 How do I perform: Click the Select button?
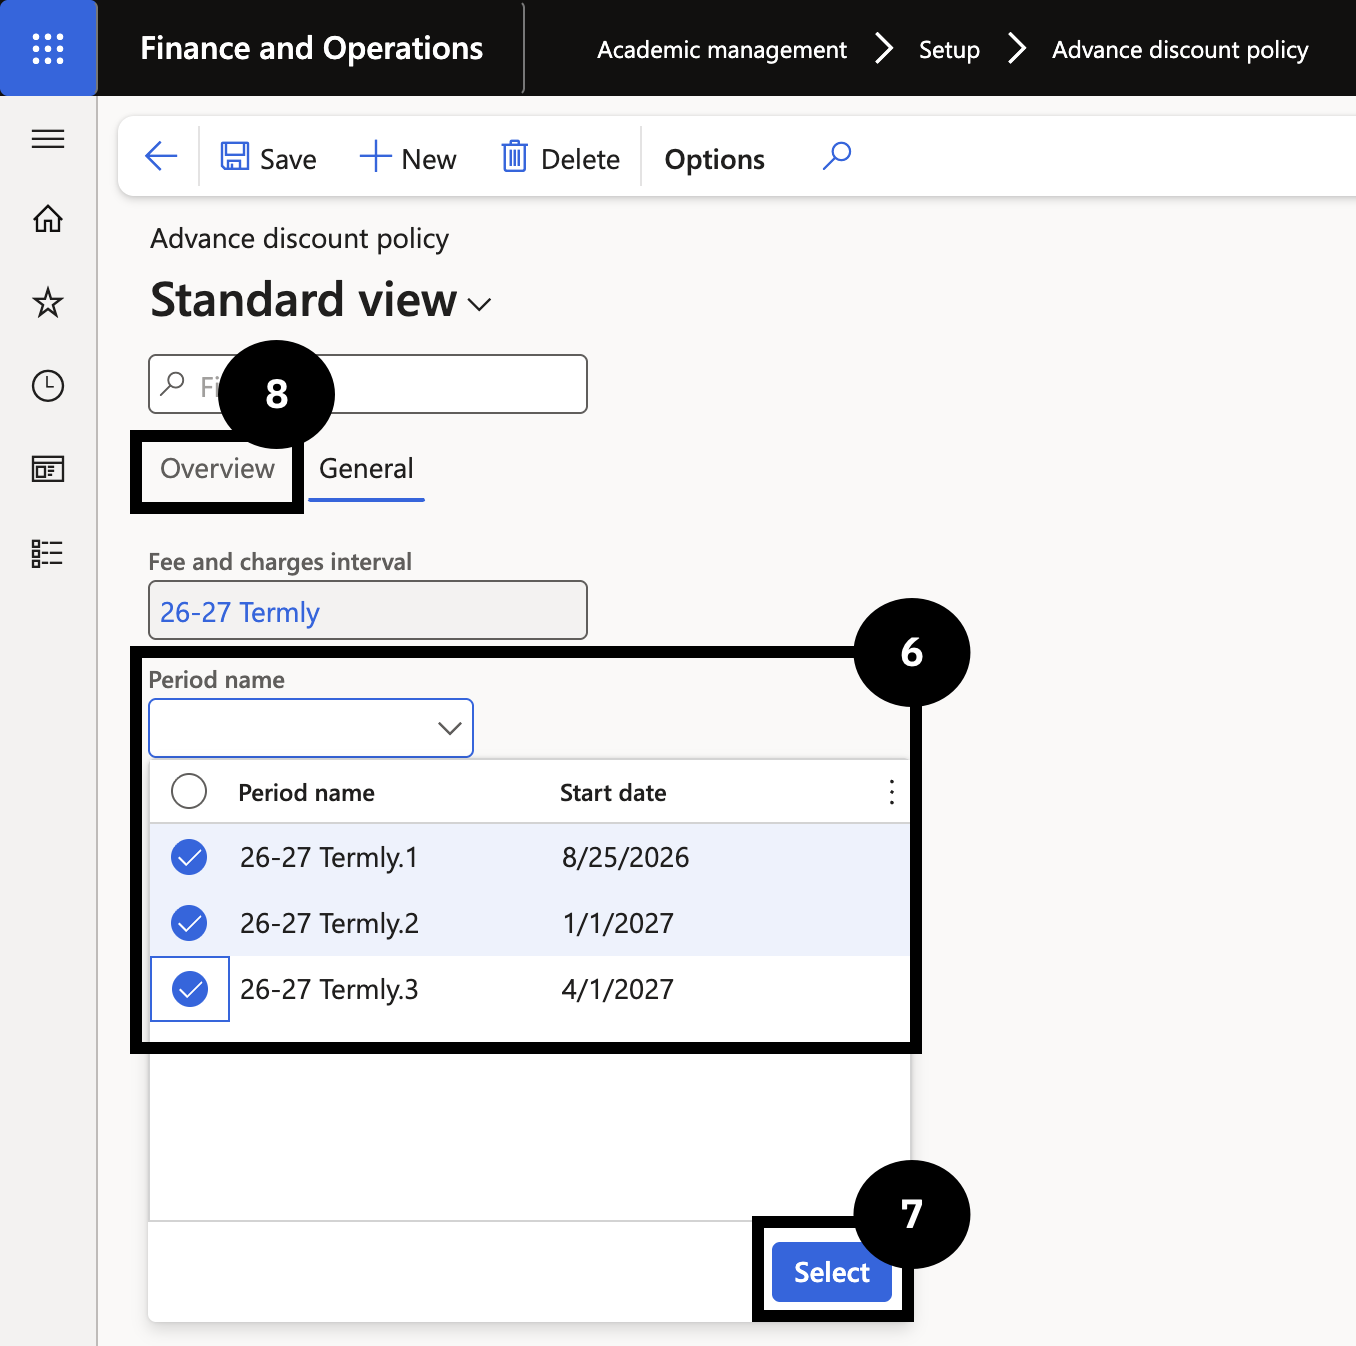(832, 1272)
